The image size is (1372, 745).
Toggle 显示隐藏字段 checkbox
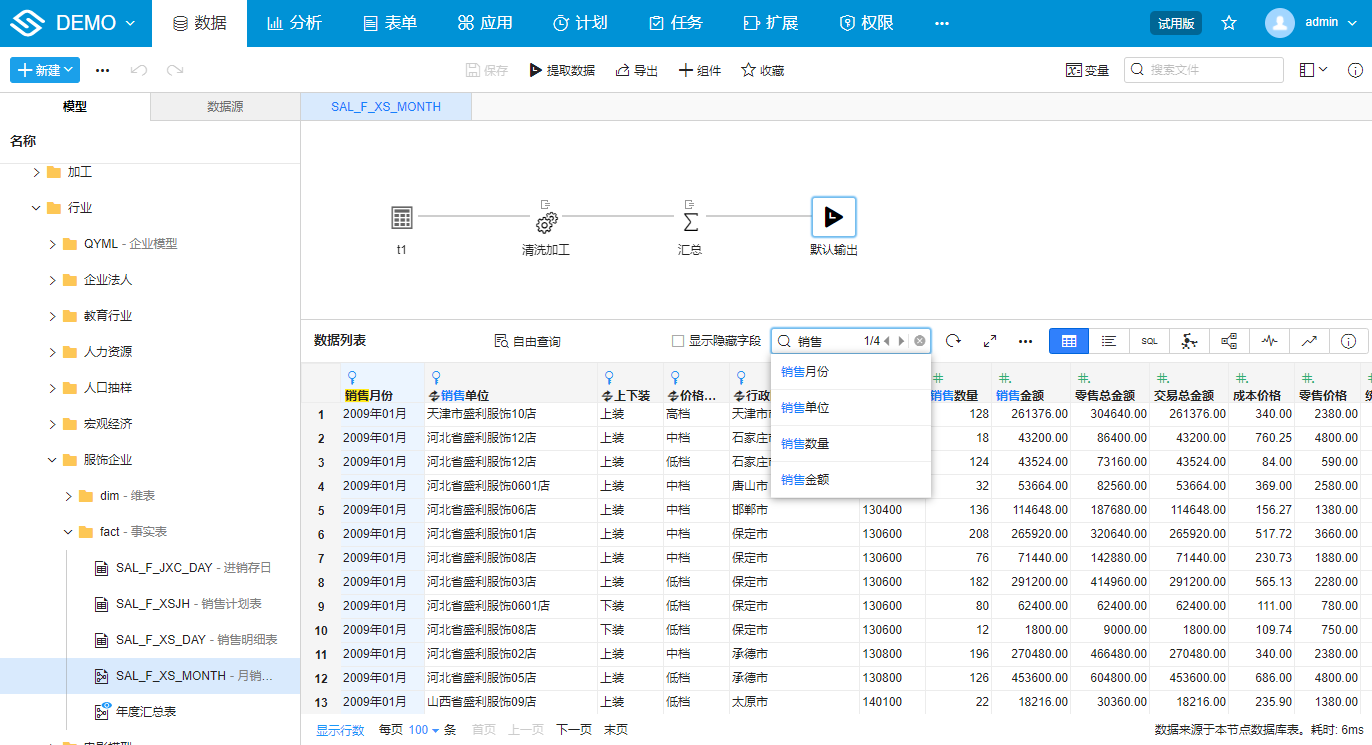tap(678, 341)
